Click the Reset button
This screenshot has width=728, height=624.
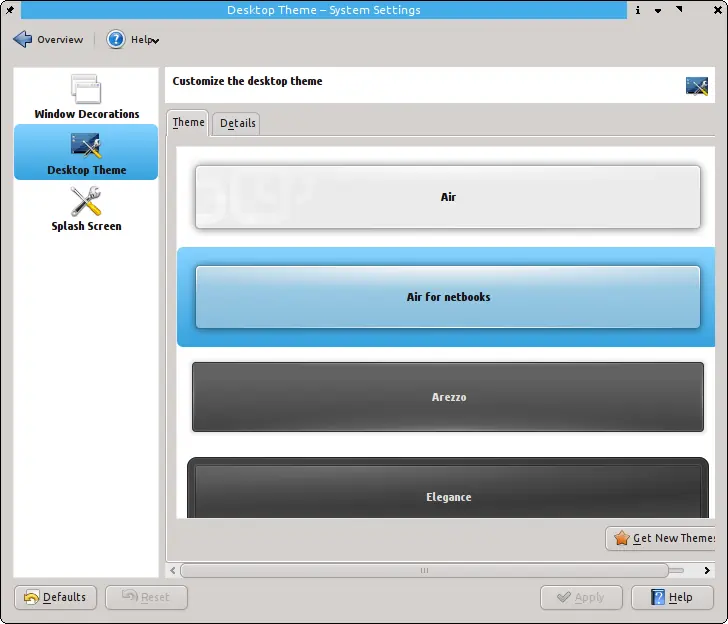[x=146, y=597]
